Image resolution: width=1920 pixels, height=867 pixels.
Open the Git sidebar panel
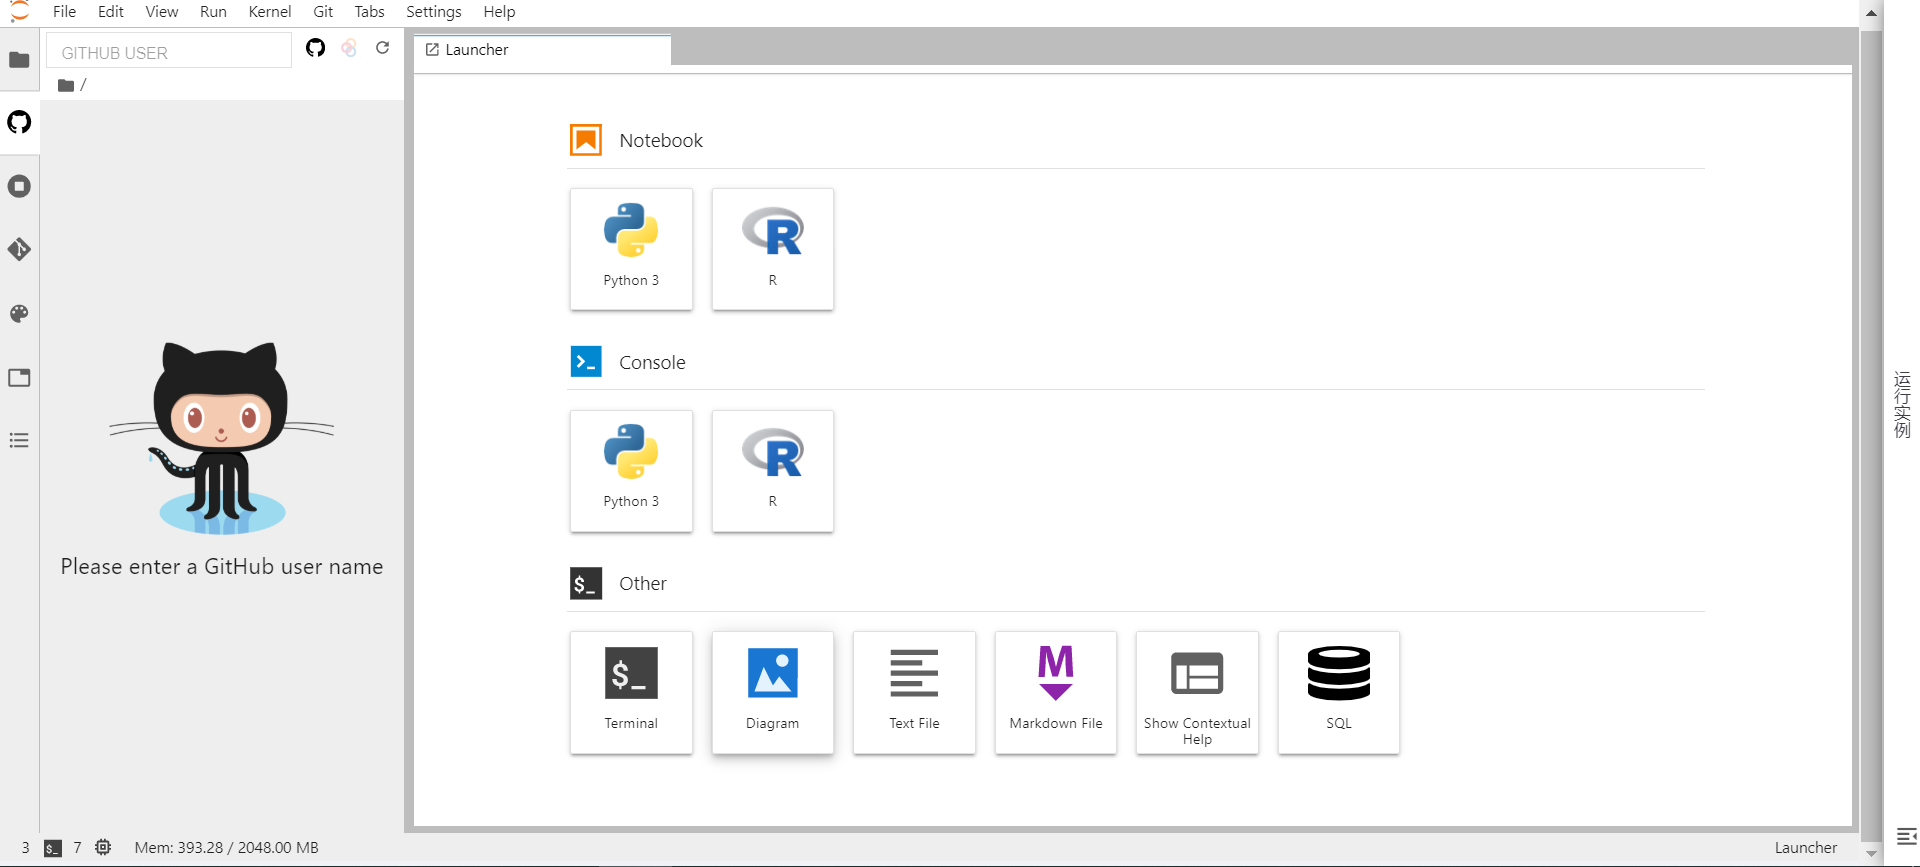19,249
